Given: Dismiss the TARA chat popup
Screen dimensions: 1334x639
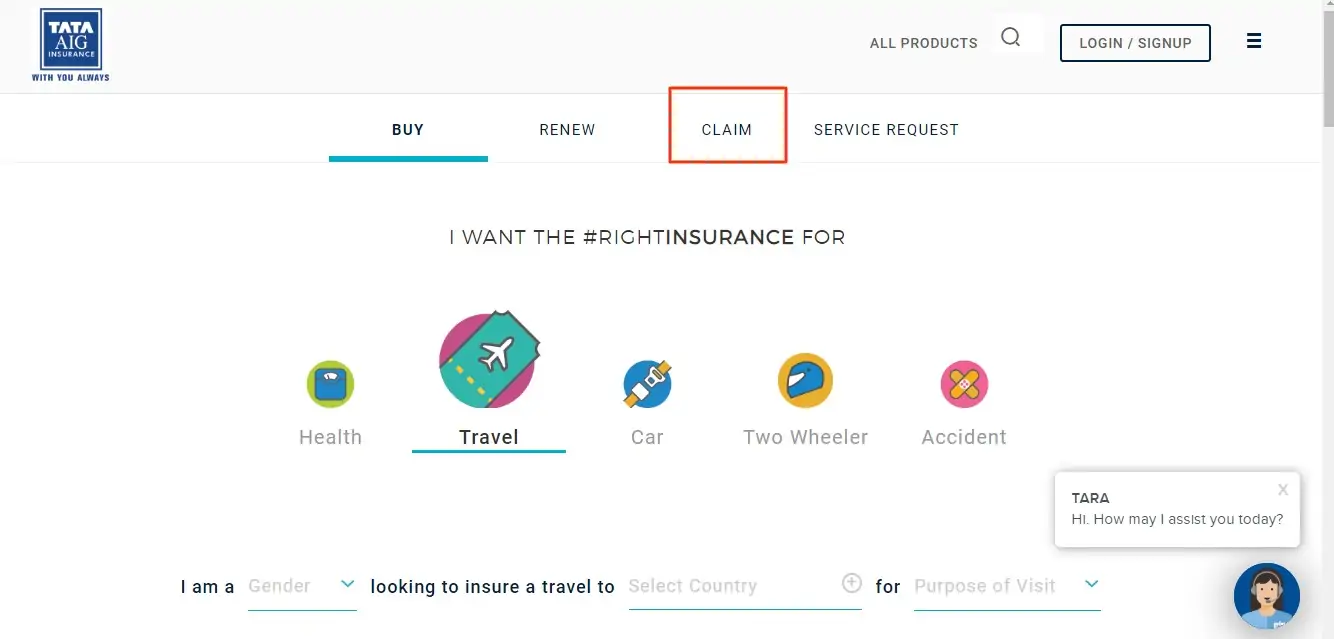Looking at the screenshot, I should click(1283, 490).
